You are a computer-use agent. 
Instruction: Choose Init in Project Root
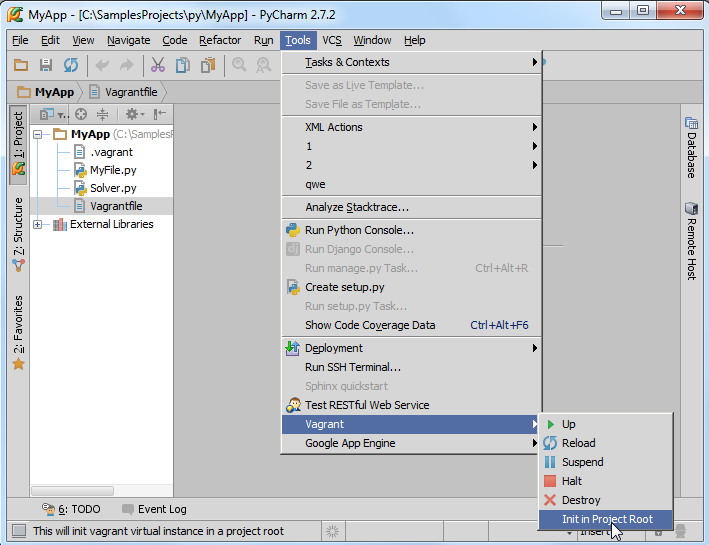[x=605, y=519]
